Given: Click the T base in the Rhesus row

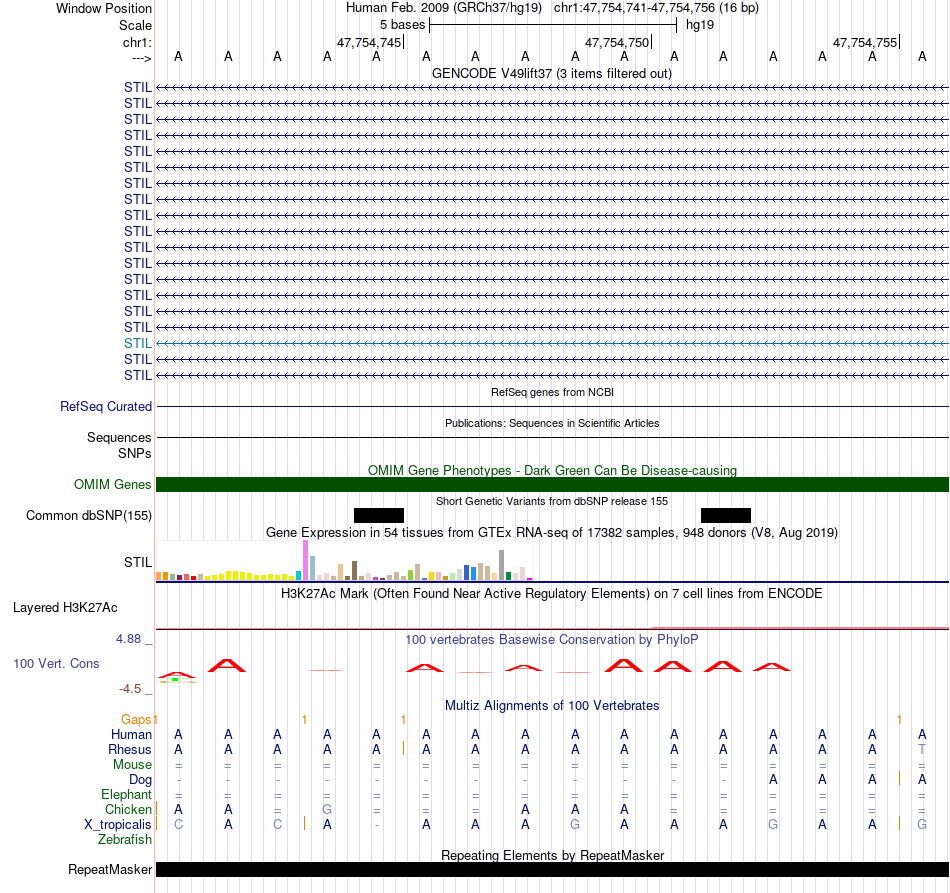Looking at the screenshot, I should [x=922, y=749].
